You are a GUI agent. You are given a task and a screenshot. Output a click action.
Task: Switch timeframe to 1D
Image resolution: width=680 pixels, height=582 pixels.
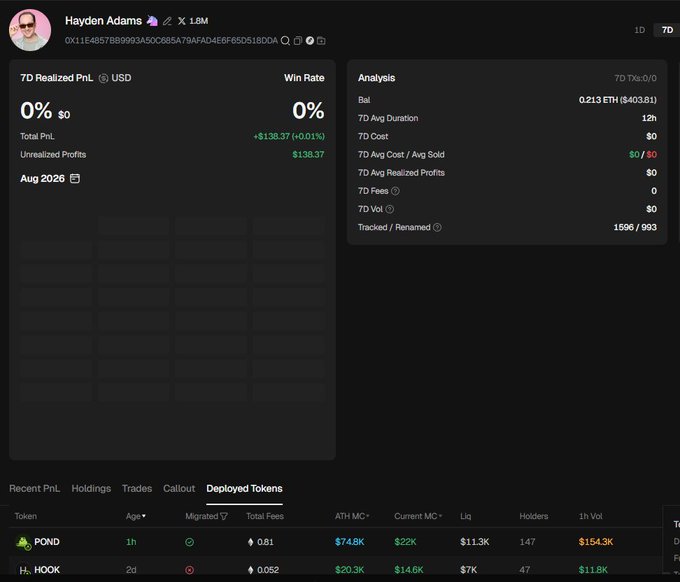click(639, 30)
